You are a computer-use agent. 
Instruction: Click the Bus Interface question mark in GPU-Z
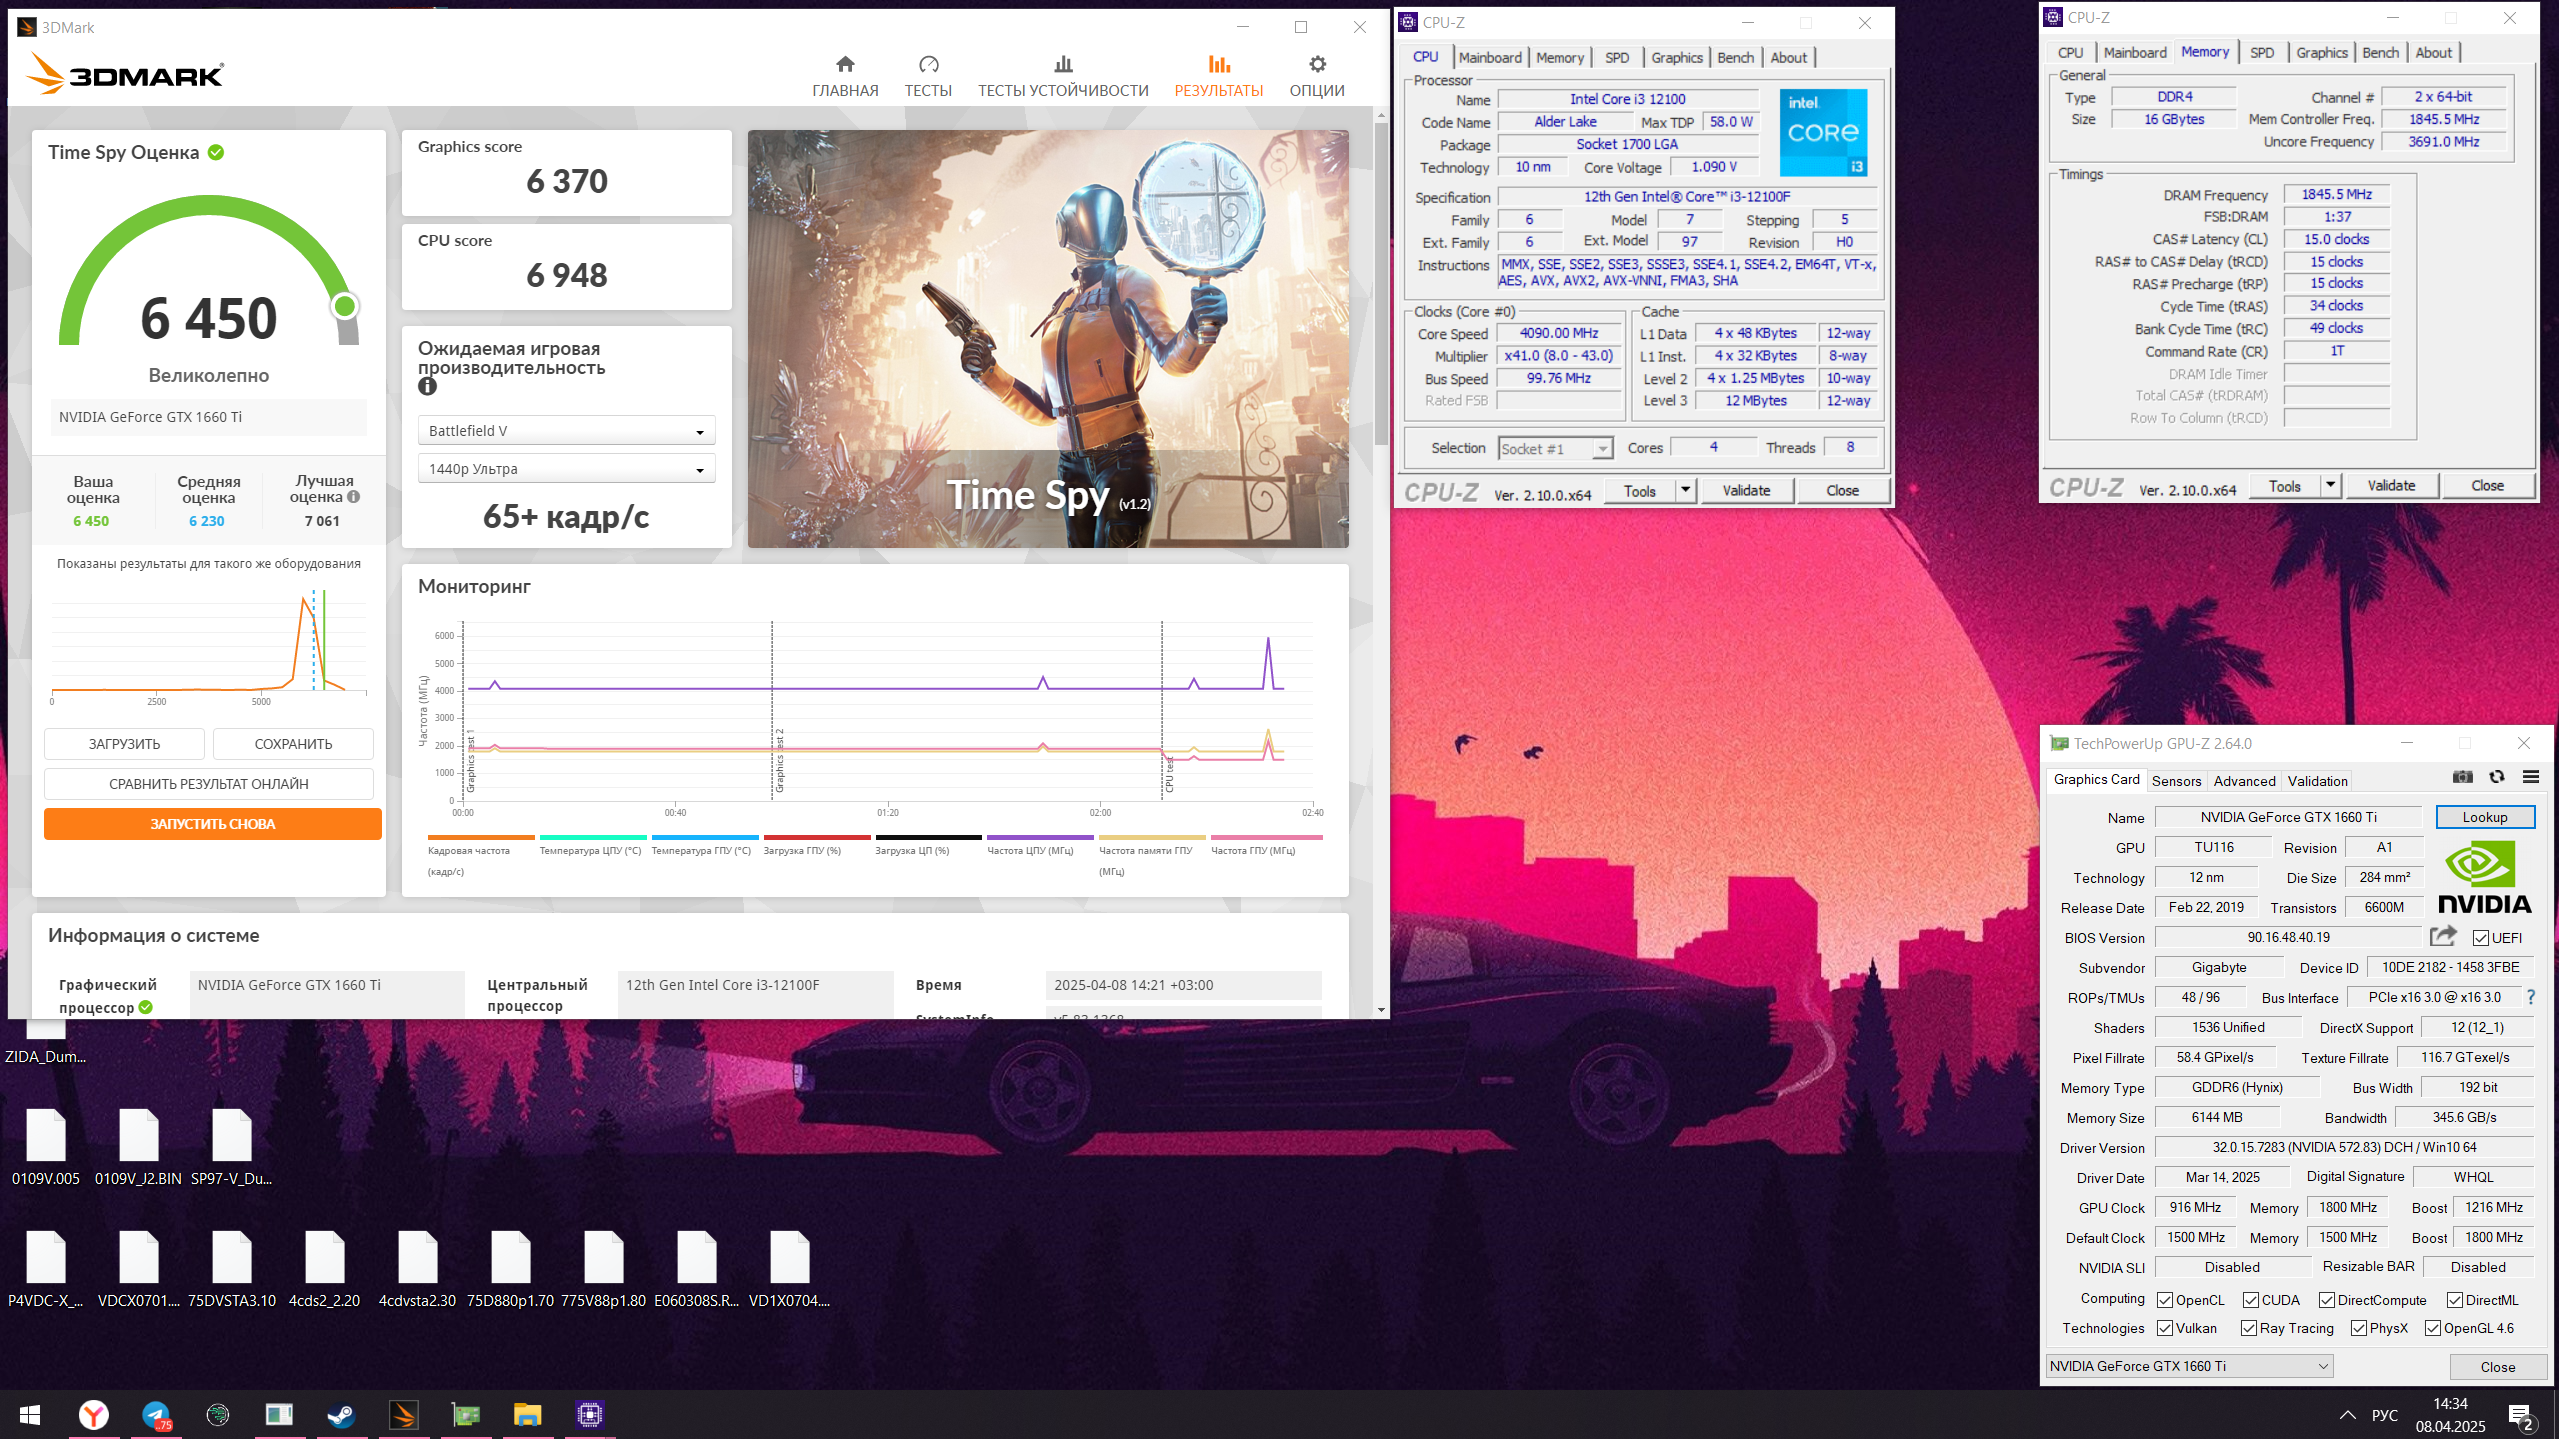pyautogui.click(x=2530, y=997)
